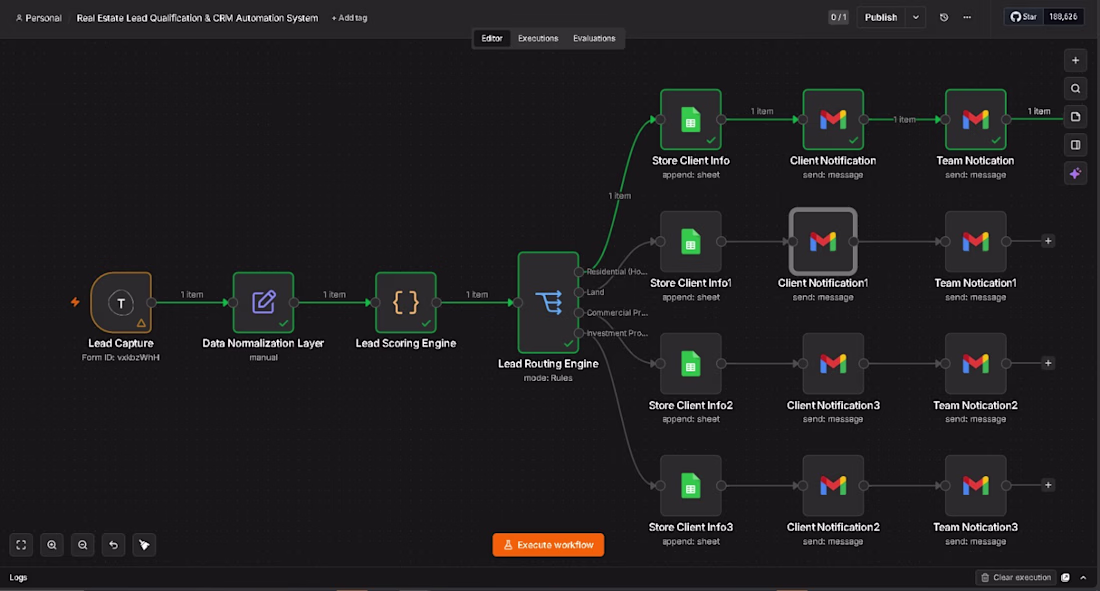Click the Add tag link
The width and height of the screenshot is (1100, 591).
point(349,18)
